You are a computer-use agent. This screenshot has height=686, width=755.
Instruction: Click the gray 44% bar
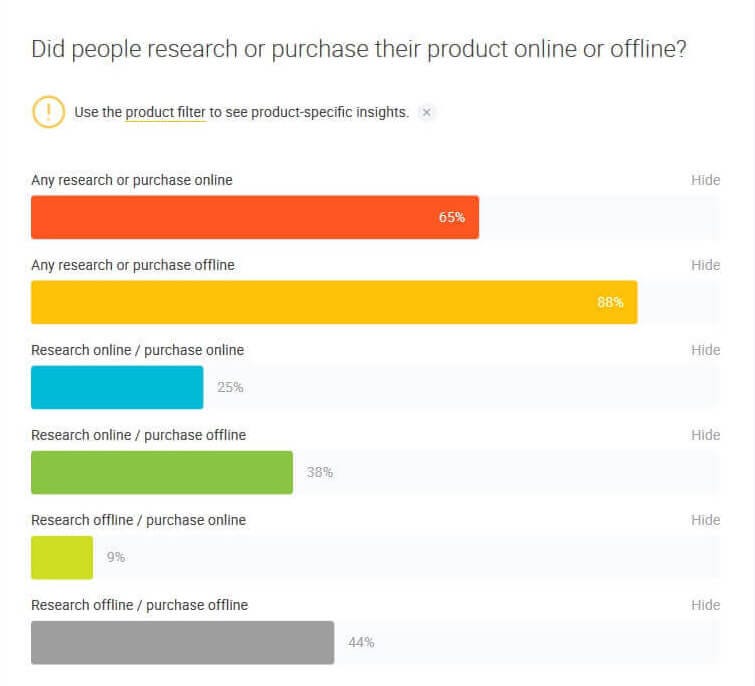pos(182,643)
